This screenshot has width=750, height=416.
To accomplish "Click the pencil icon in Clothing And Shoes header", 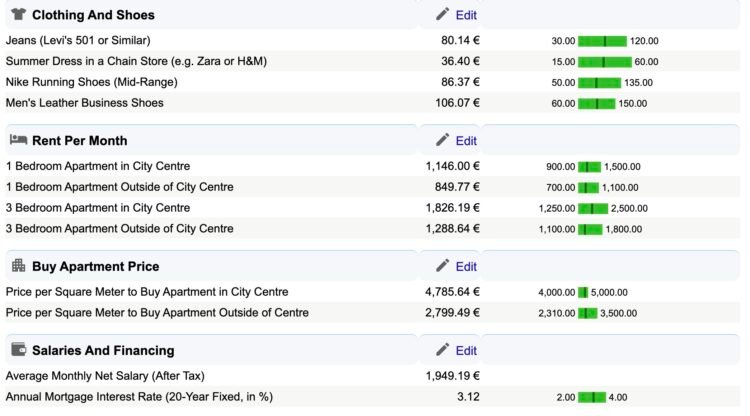I will click(x=443, y=15).
